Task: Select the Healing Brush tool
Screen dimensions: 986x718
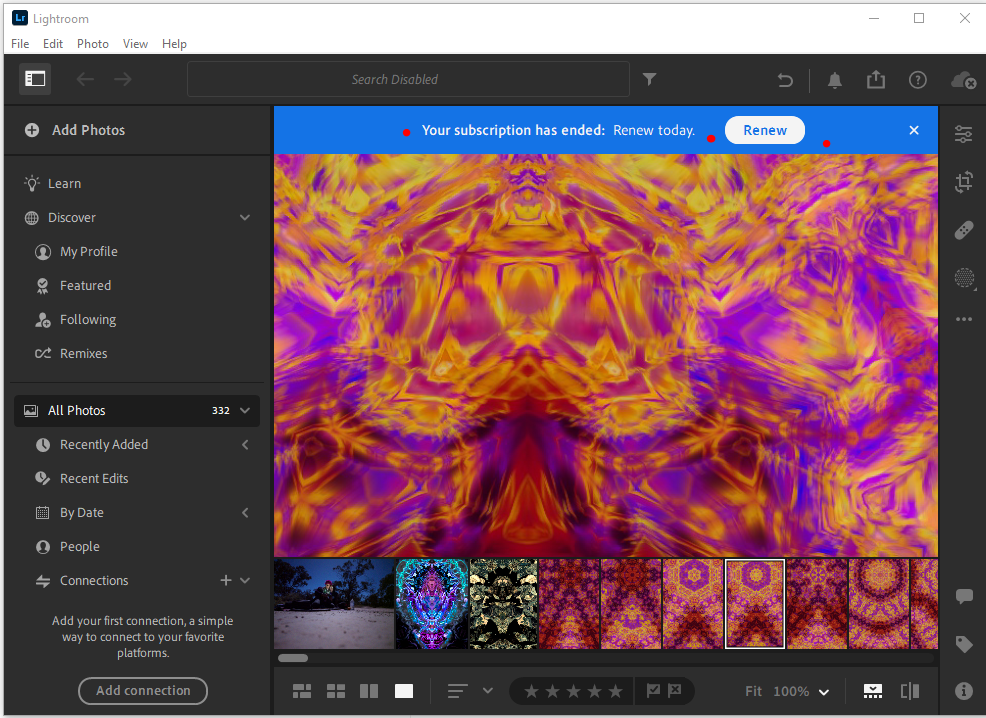Action: tap(963, 230)
